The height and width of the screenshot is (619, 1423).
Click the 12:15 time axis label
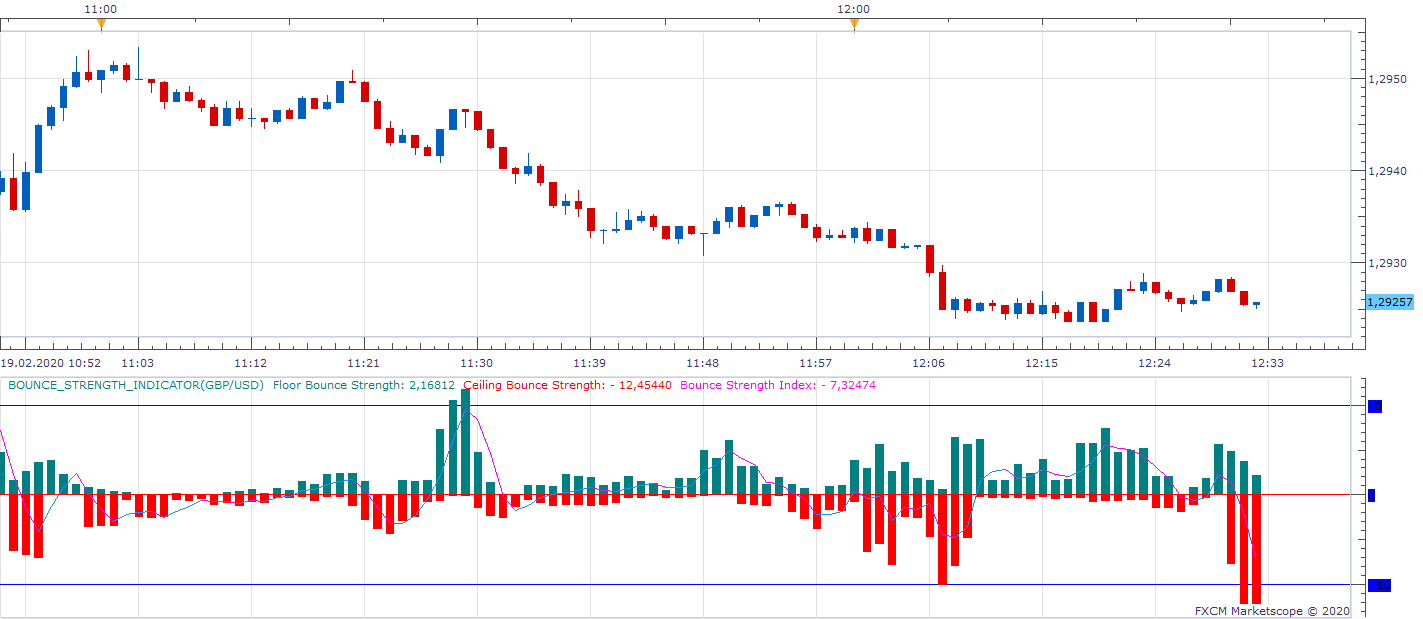[x=1042, y=363]
